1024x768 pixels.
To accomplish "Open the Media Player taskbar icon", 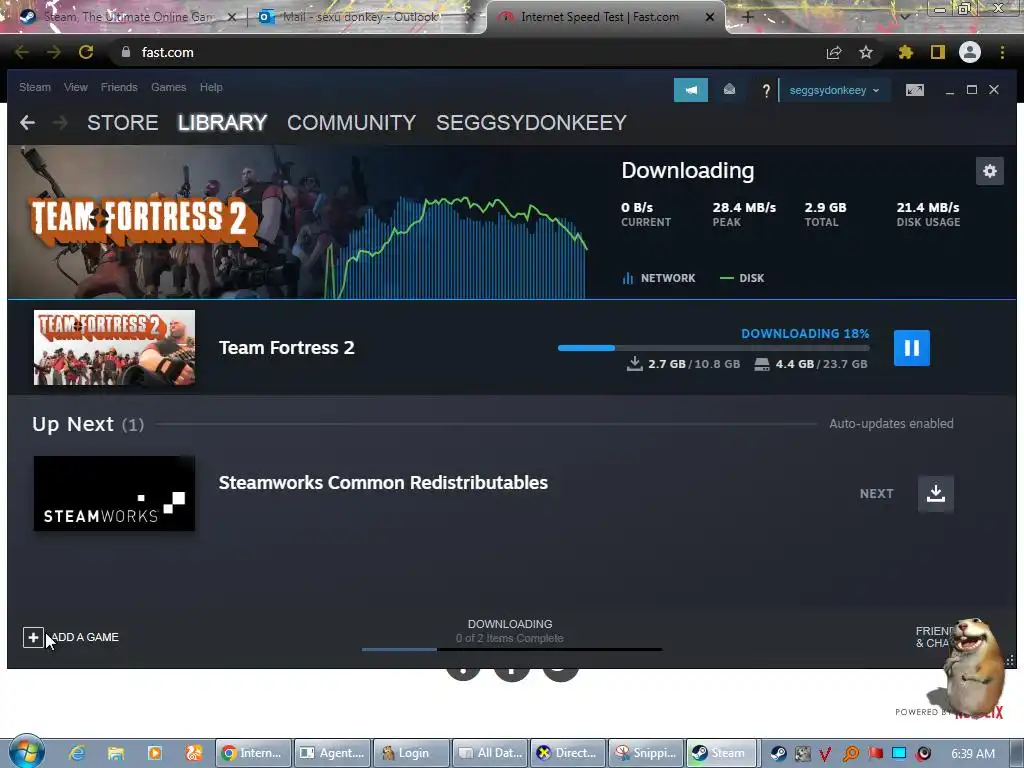I will pyautogui.click(x=155, y=753).
